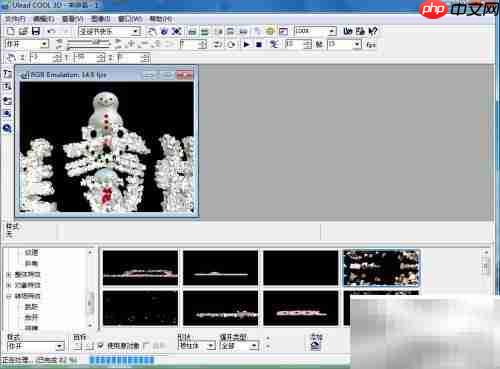Image resolution: width=500 pixels, height=369 pixels.
Task: Open the File menu
Action: click(x=15, y=19)
